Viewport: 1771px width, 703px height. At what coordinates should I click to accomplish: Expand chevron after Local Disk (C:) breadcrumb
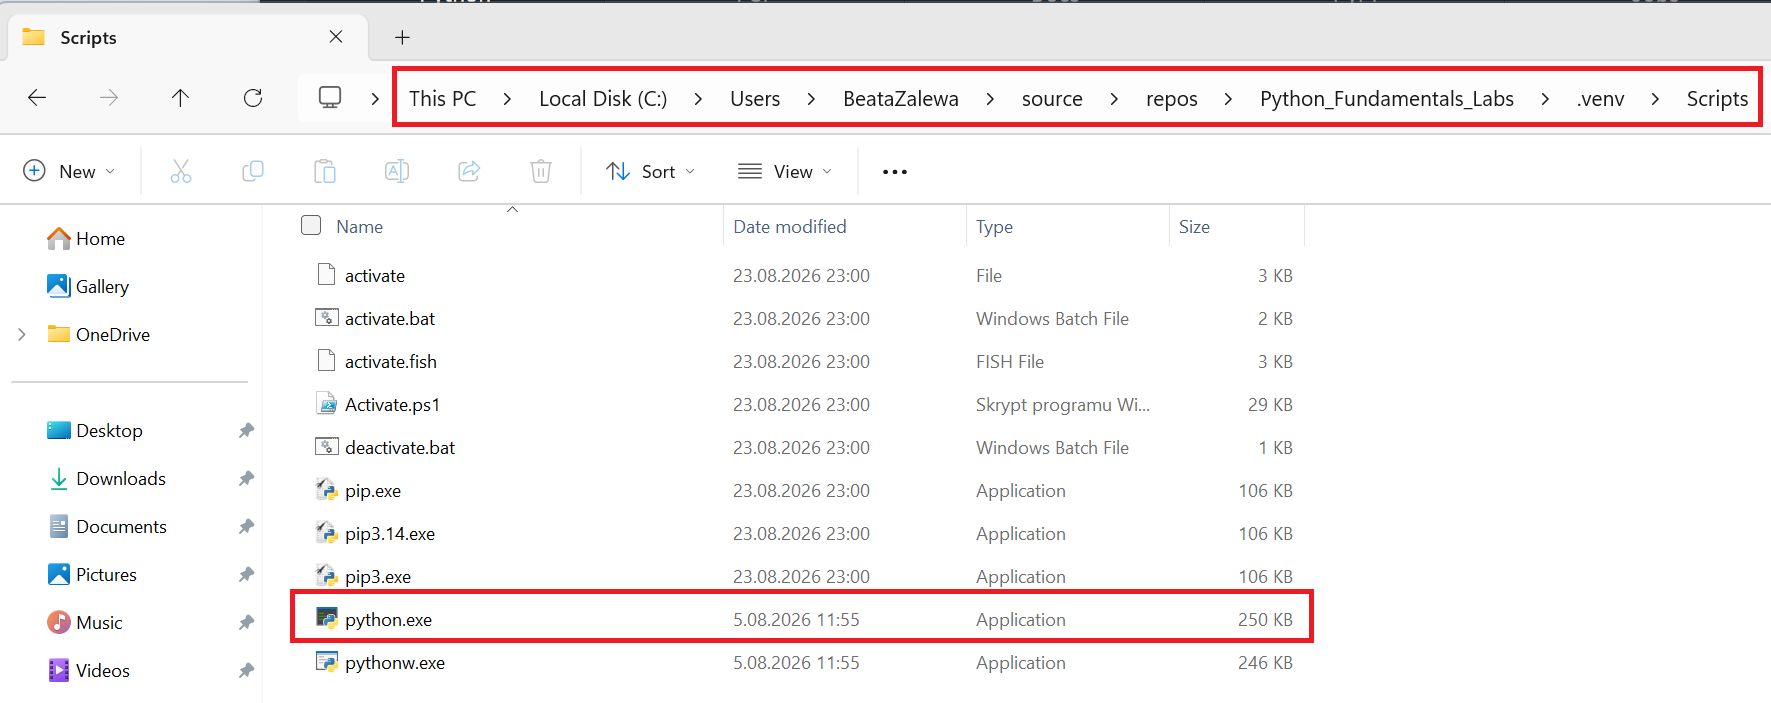tap(698, 98)
